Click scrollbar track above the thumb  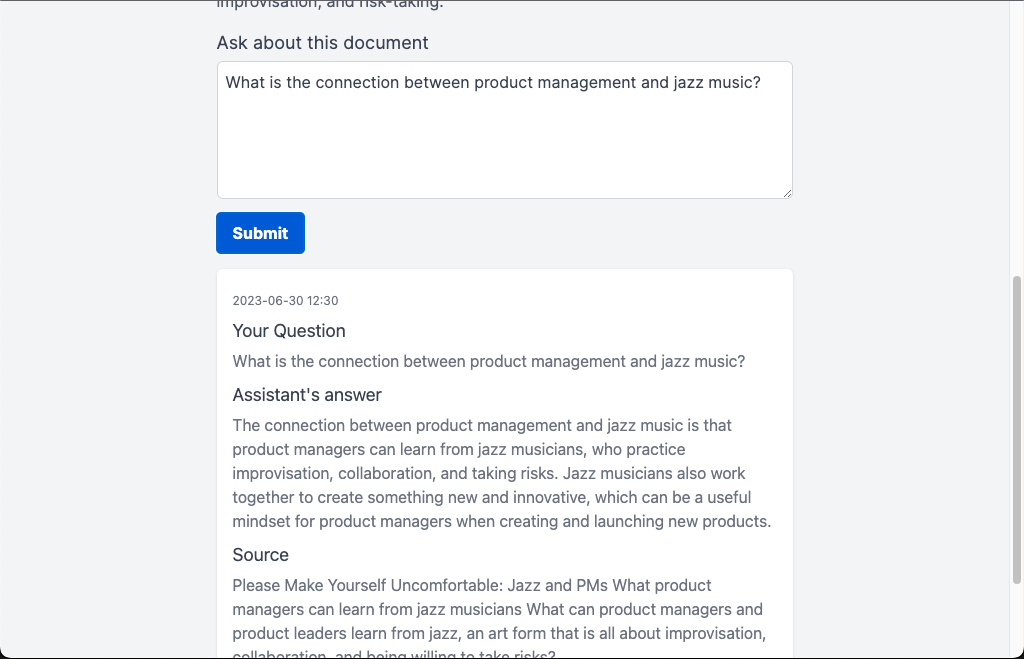pos(1017,140)
